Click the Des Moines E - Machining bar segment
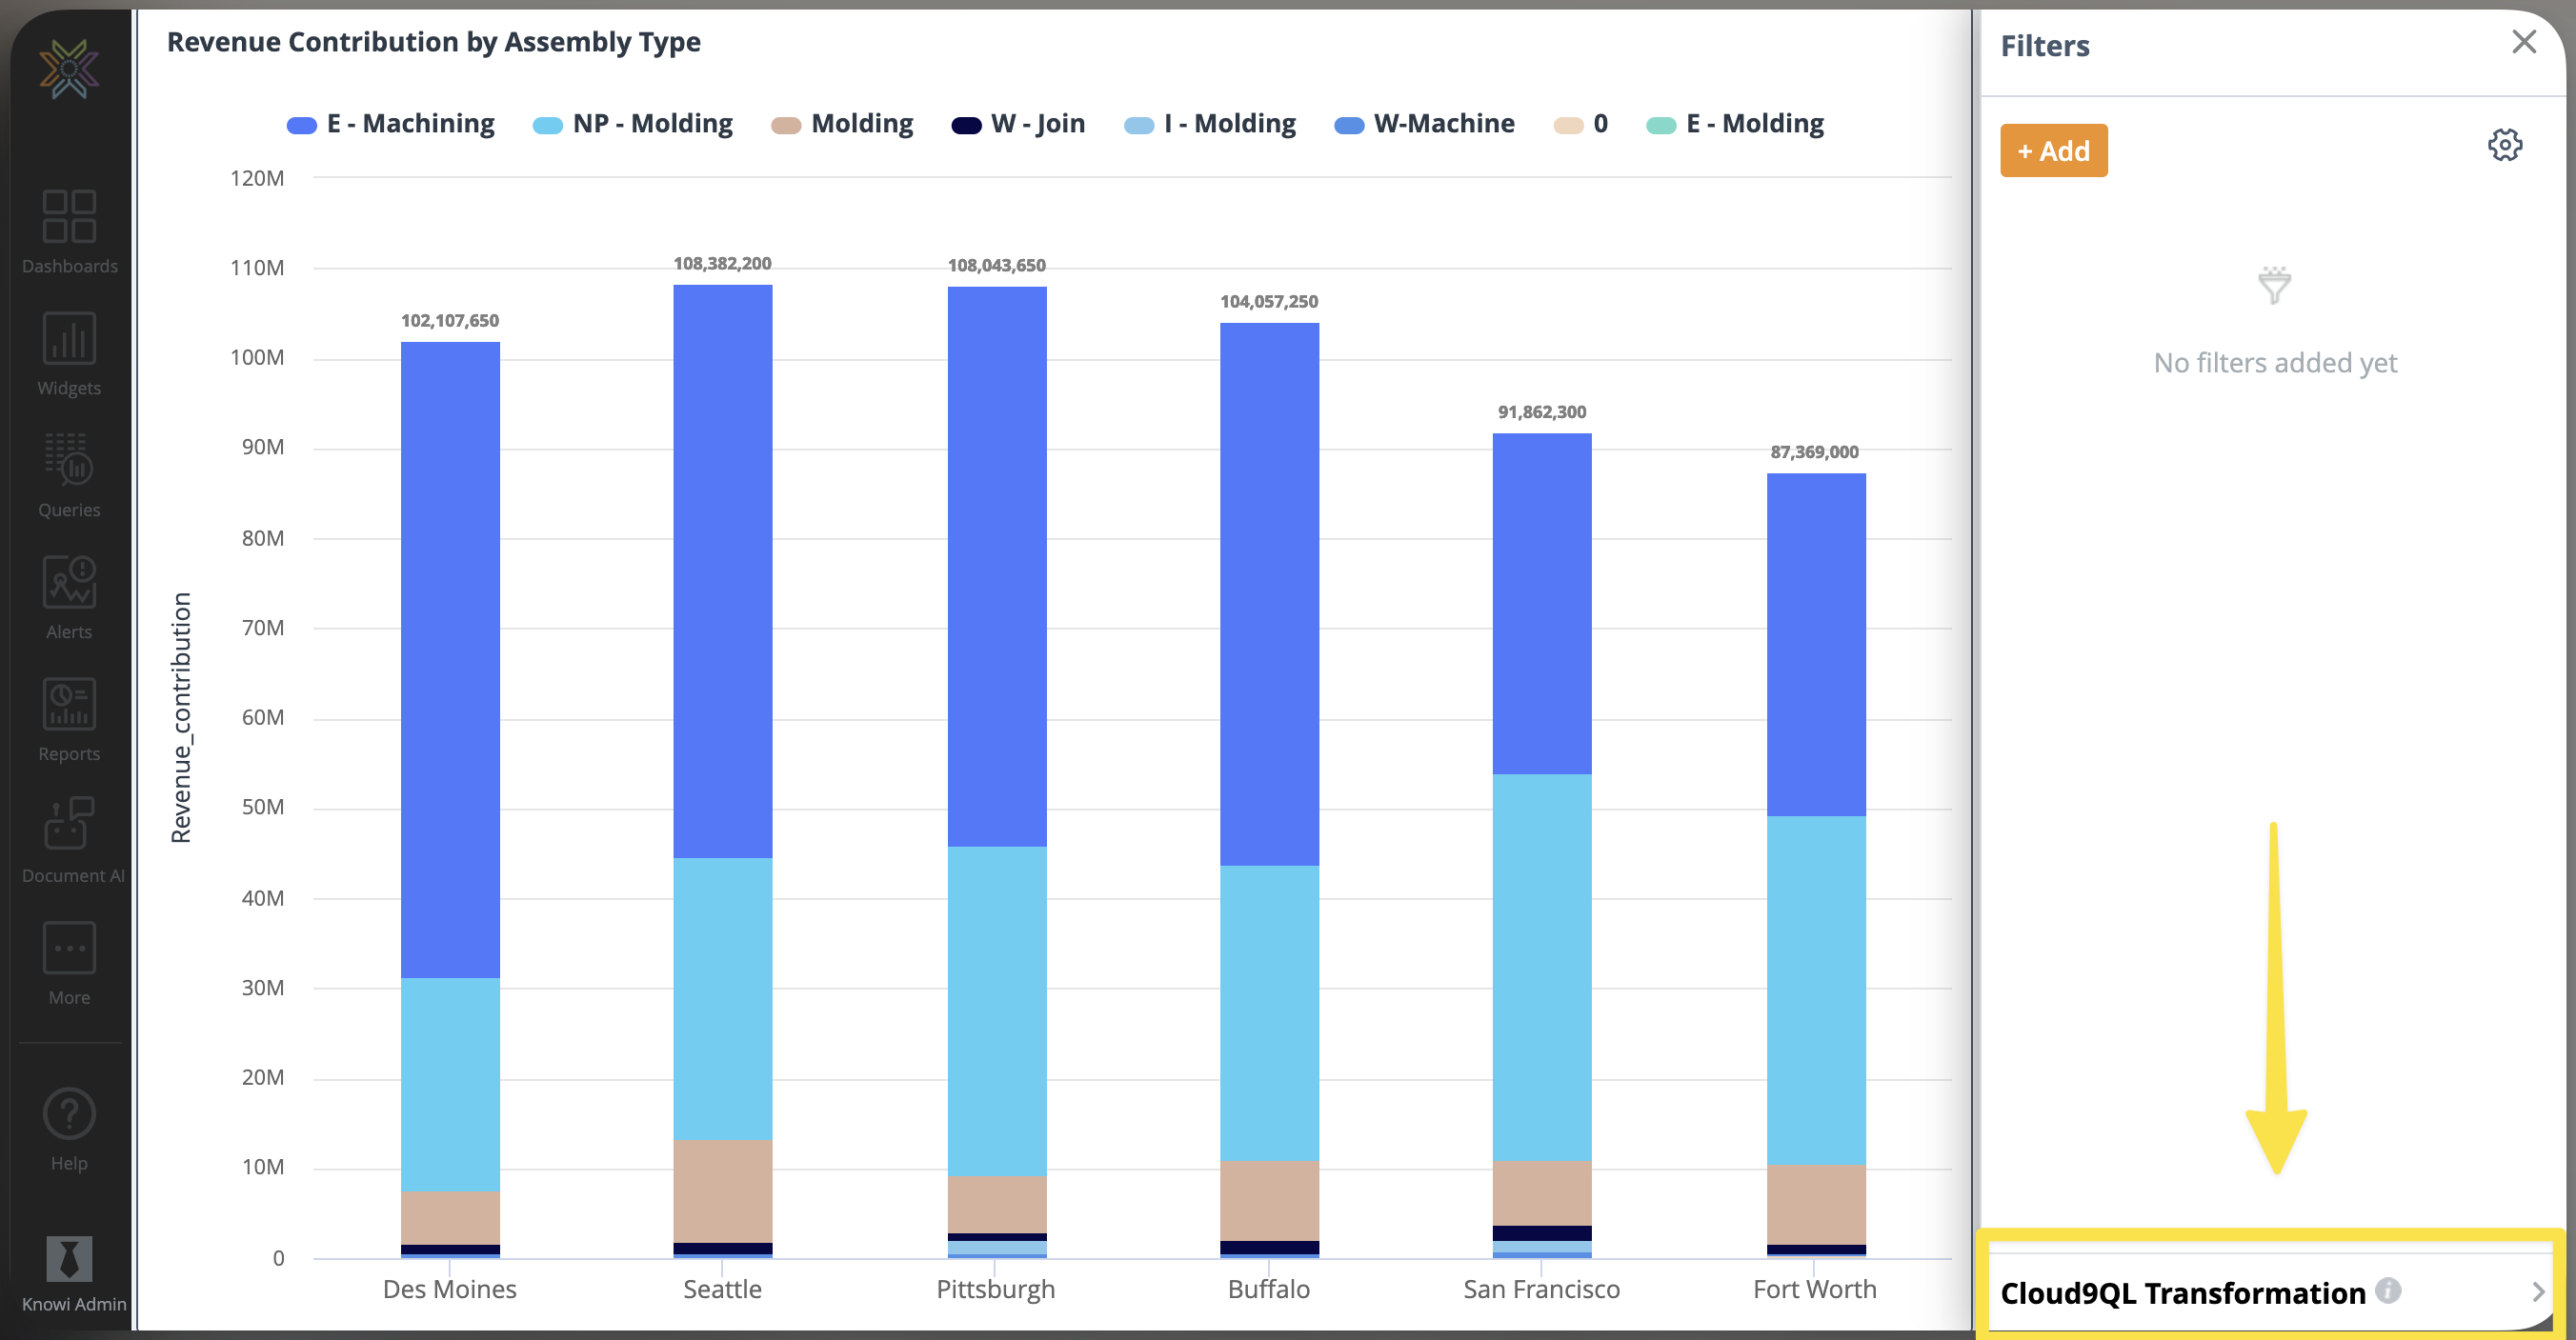The width and height of the screenshot is (2576, 1340). (x=450, y=660)
